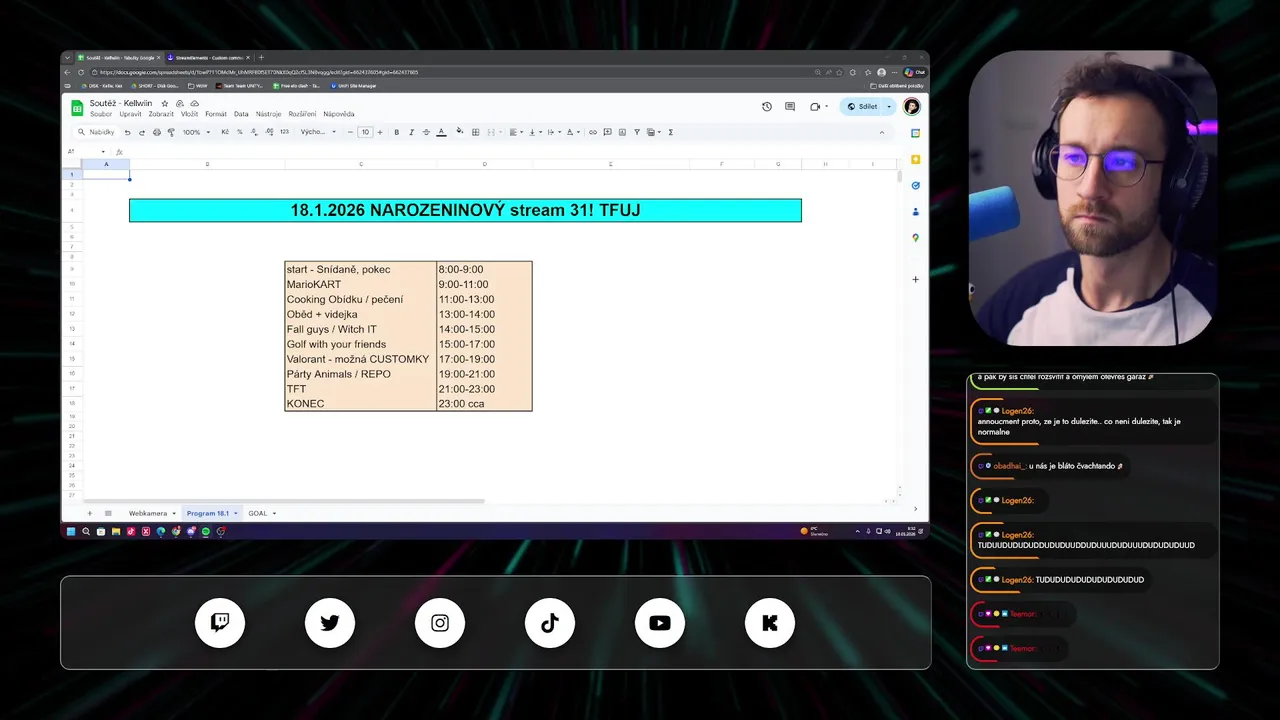Image resolution: width=1280 pixels, height=720 pixels.
Task: Open Spotify from the taskbar
Action: coord(206,531)
